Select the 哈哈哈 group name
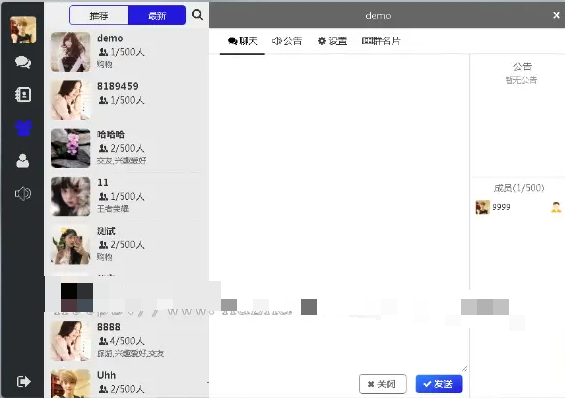The height and width of the screenshot is (398, 565). pos(111,135)
